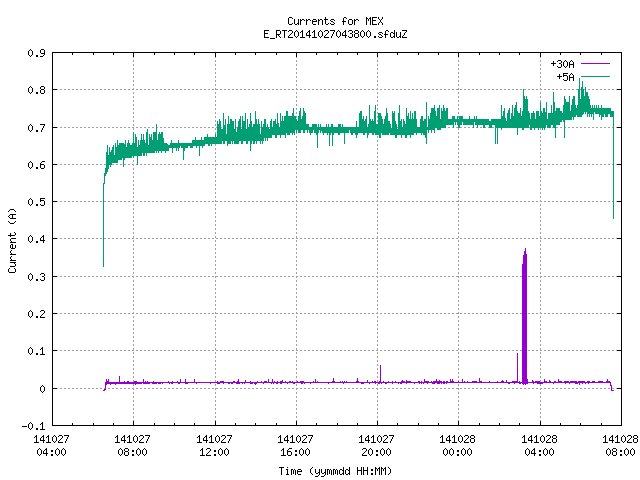The image size is (640, 480).
Task: Click the 0.5 y-axis tick label
Action: pyautogui.click(x=36, y=202)
